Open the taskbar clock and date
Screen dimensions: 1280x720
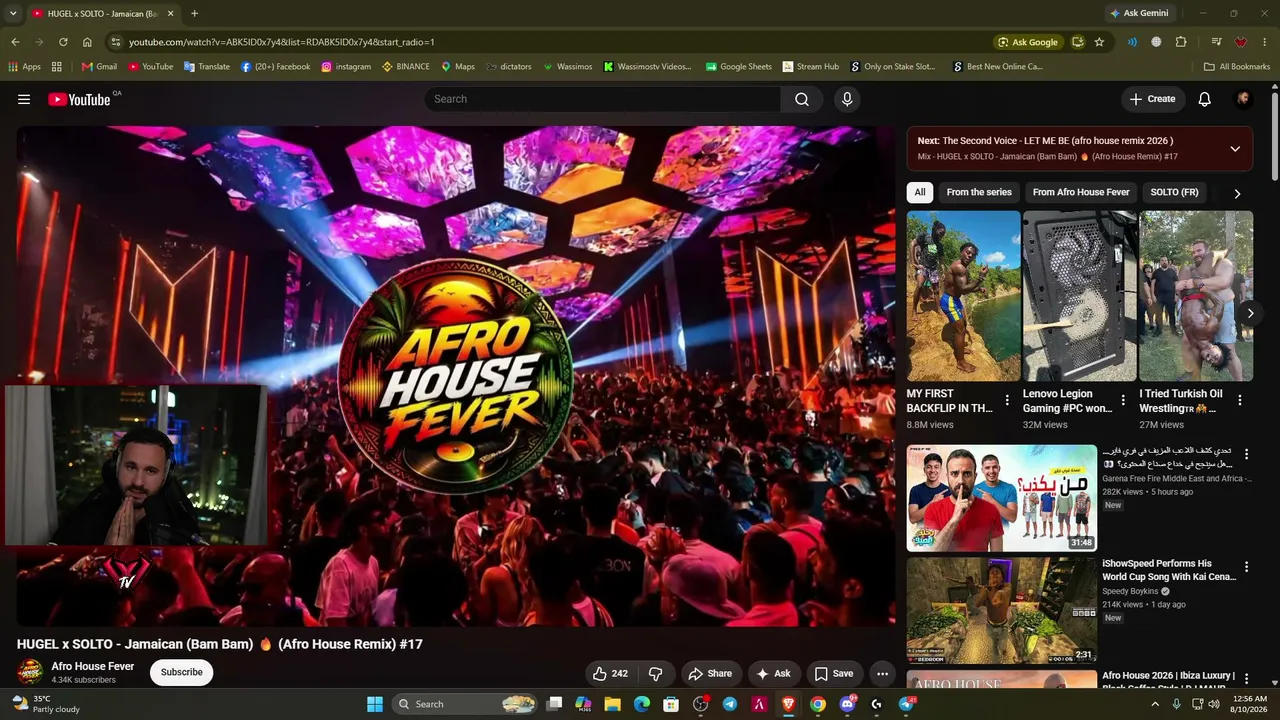pyautogui.click(x=1250, y=704)
